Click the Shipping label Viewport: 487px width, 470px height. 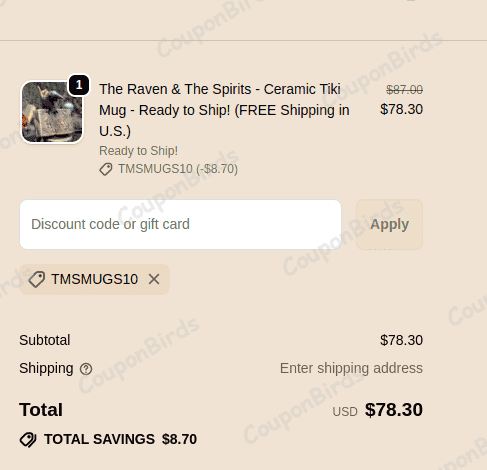[46, 368]
